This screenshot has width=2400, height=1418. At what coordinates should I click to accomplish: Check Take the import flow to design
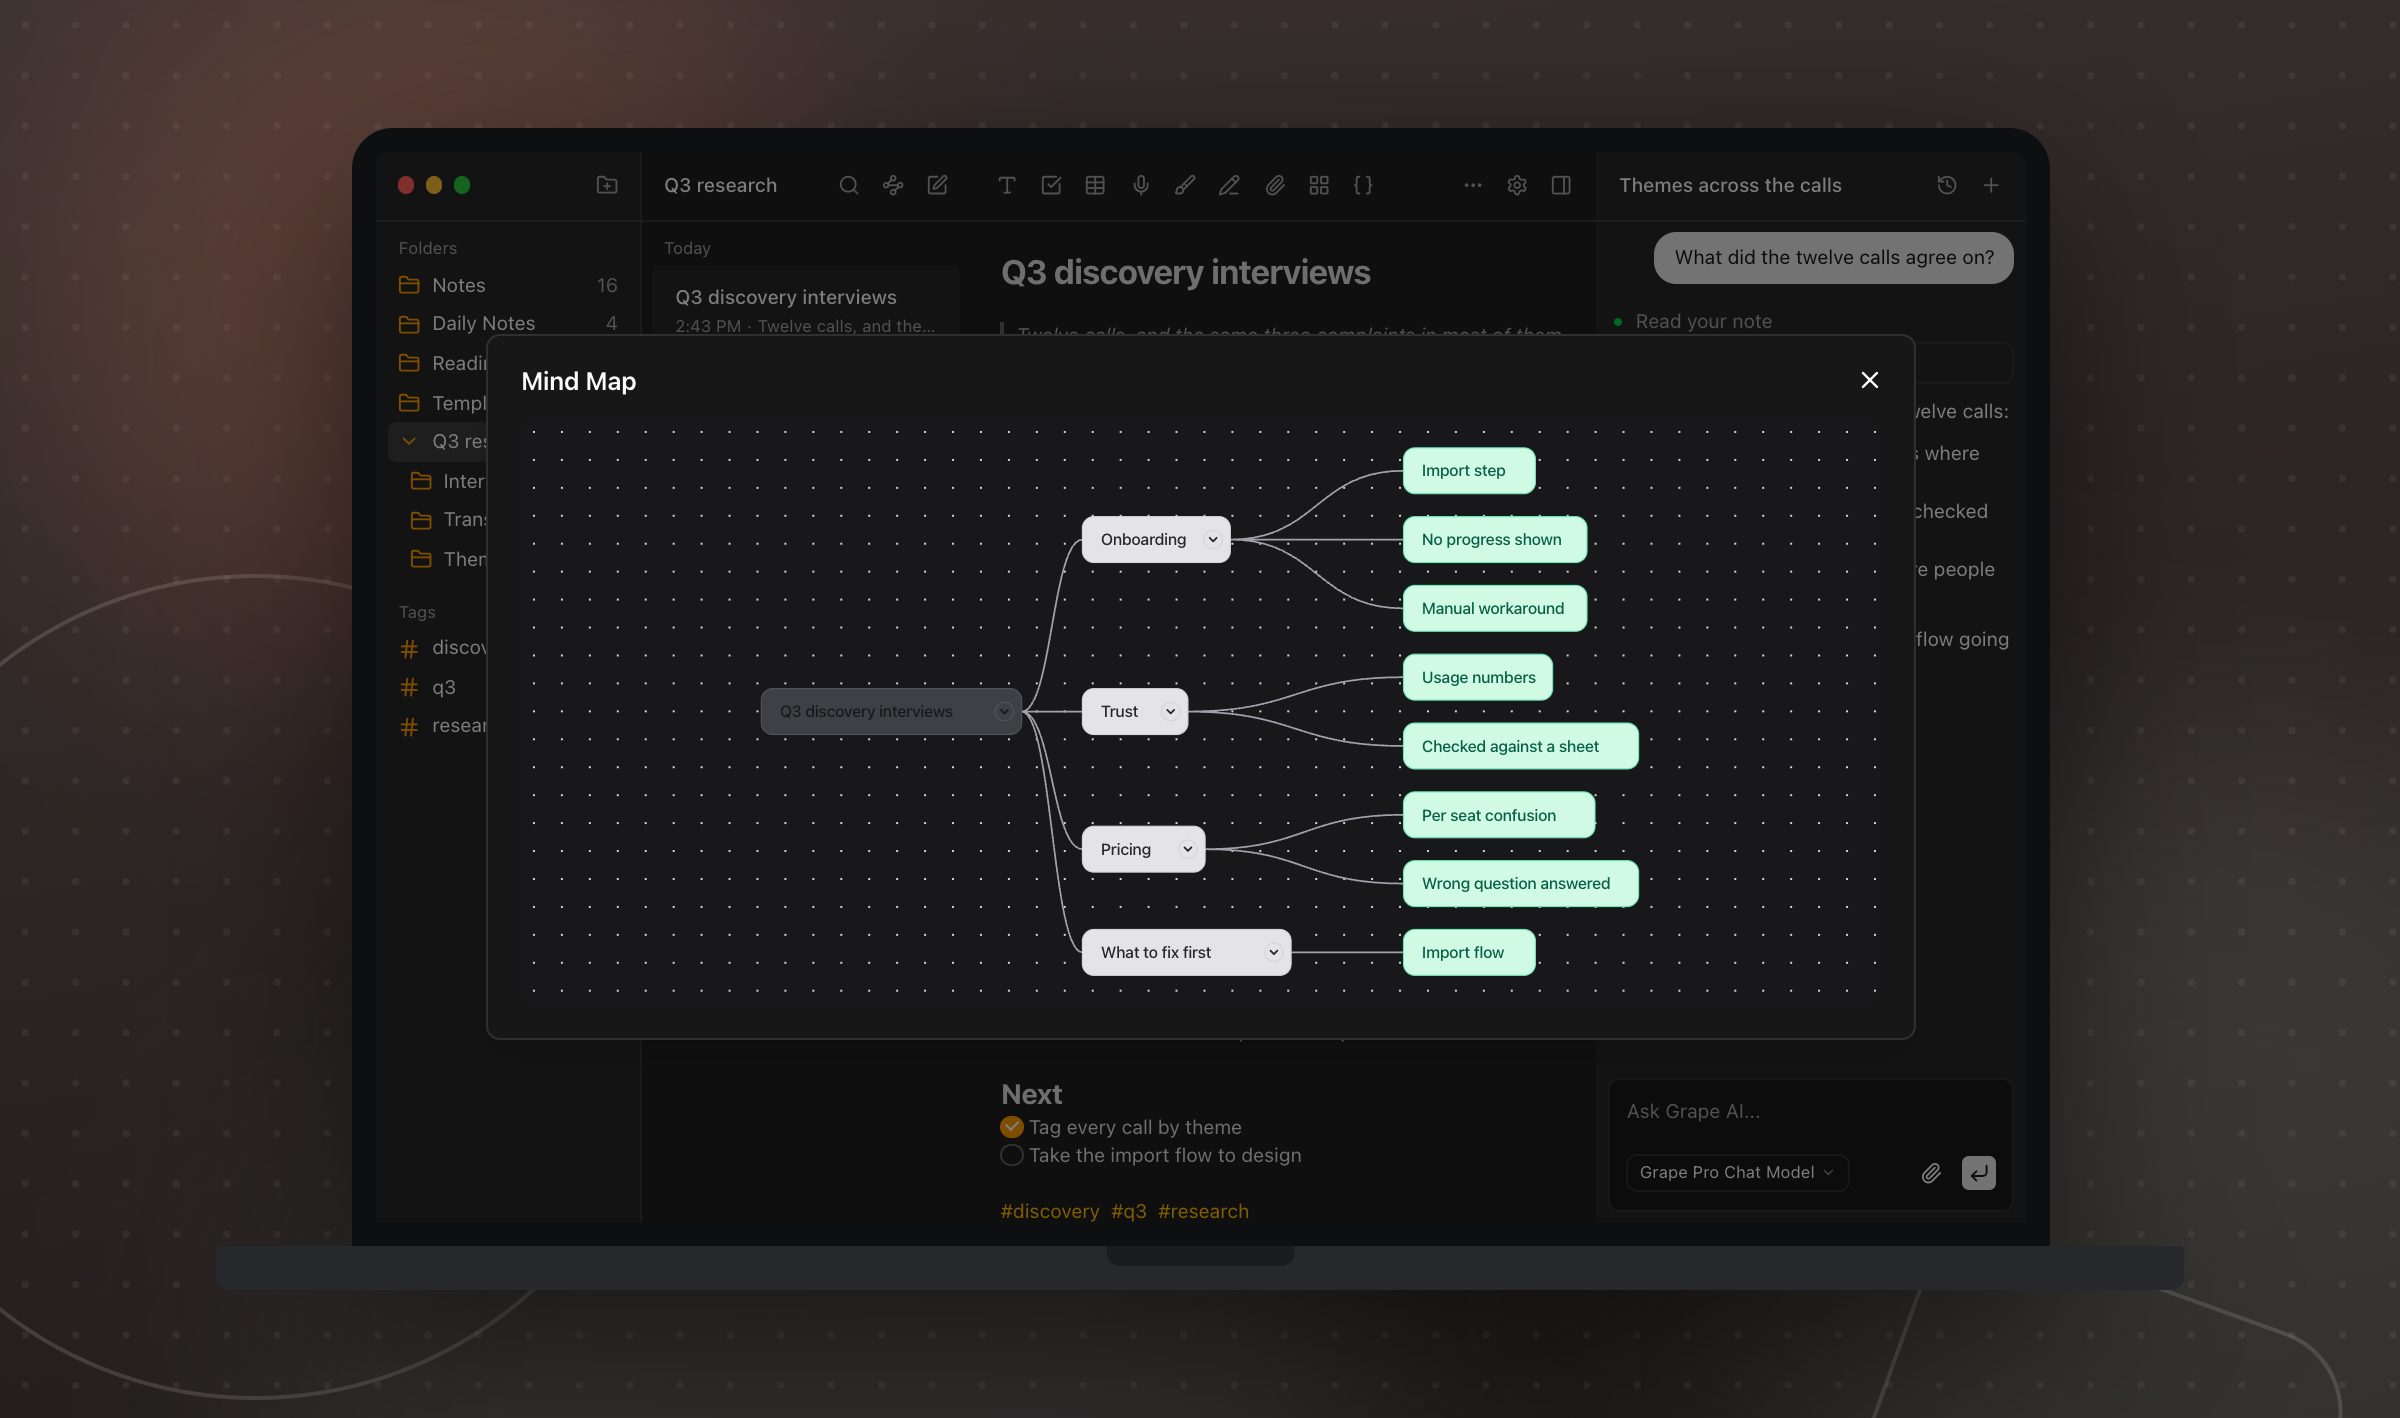(1011, 1155)
